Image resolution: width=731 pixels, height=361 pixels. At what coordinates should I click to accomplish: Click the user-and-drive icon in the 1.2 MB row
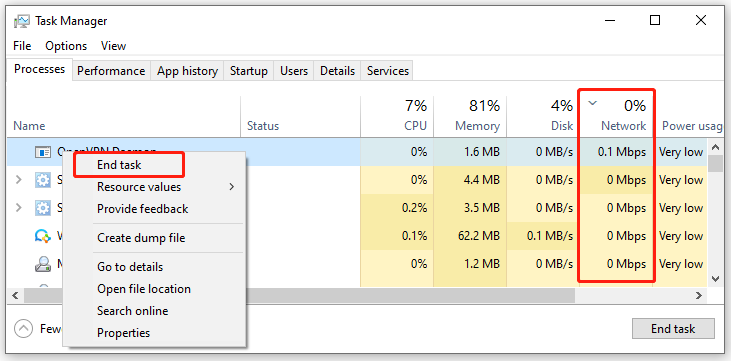click(43, 264)
